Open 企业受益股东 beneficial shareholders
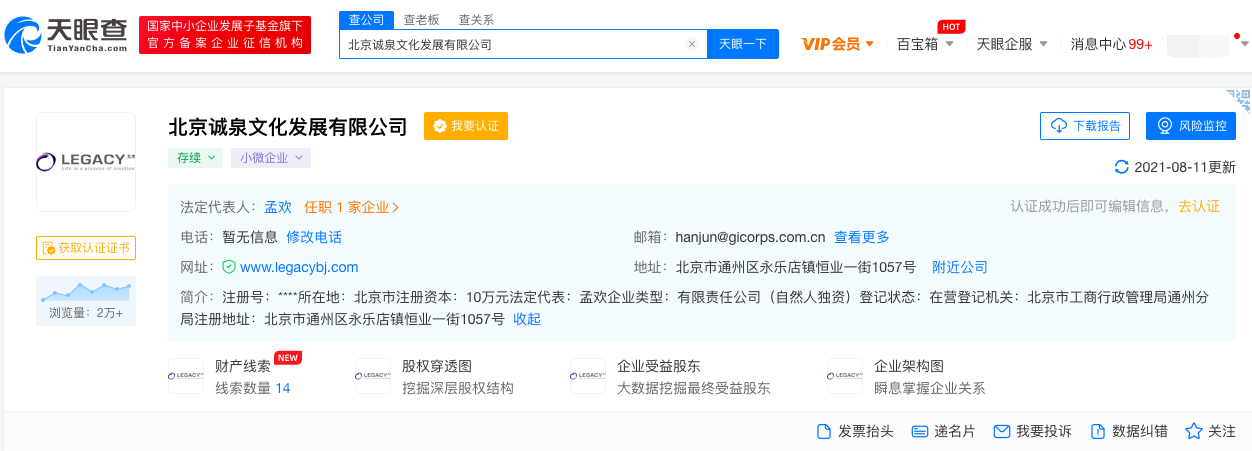 [x=658, y=366]
